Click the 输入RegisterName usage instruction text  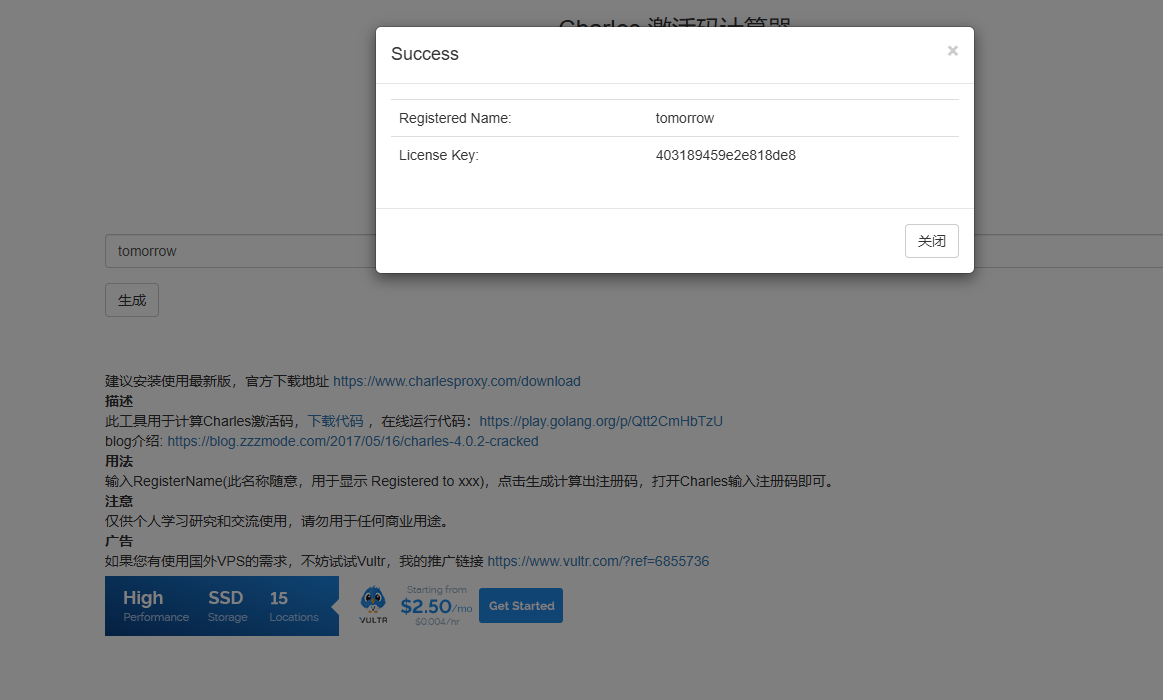point(472,481)
